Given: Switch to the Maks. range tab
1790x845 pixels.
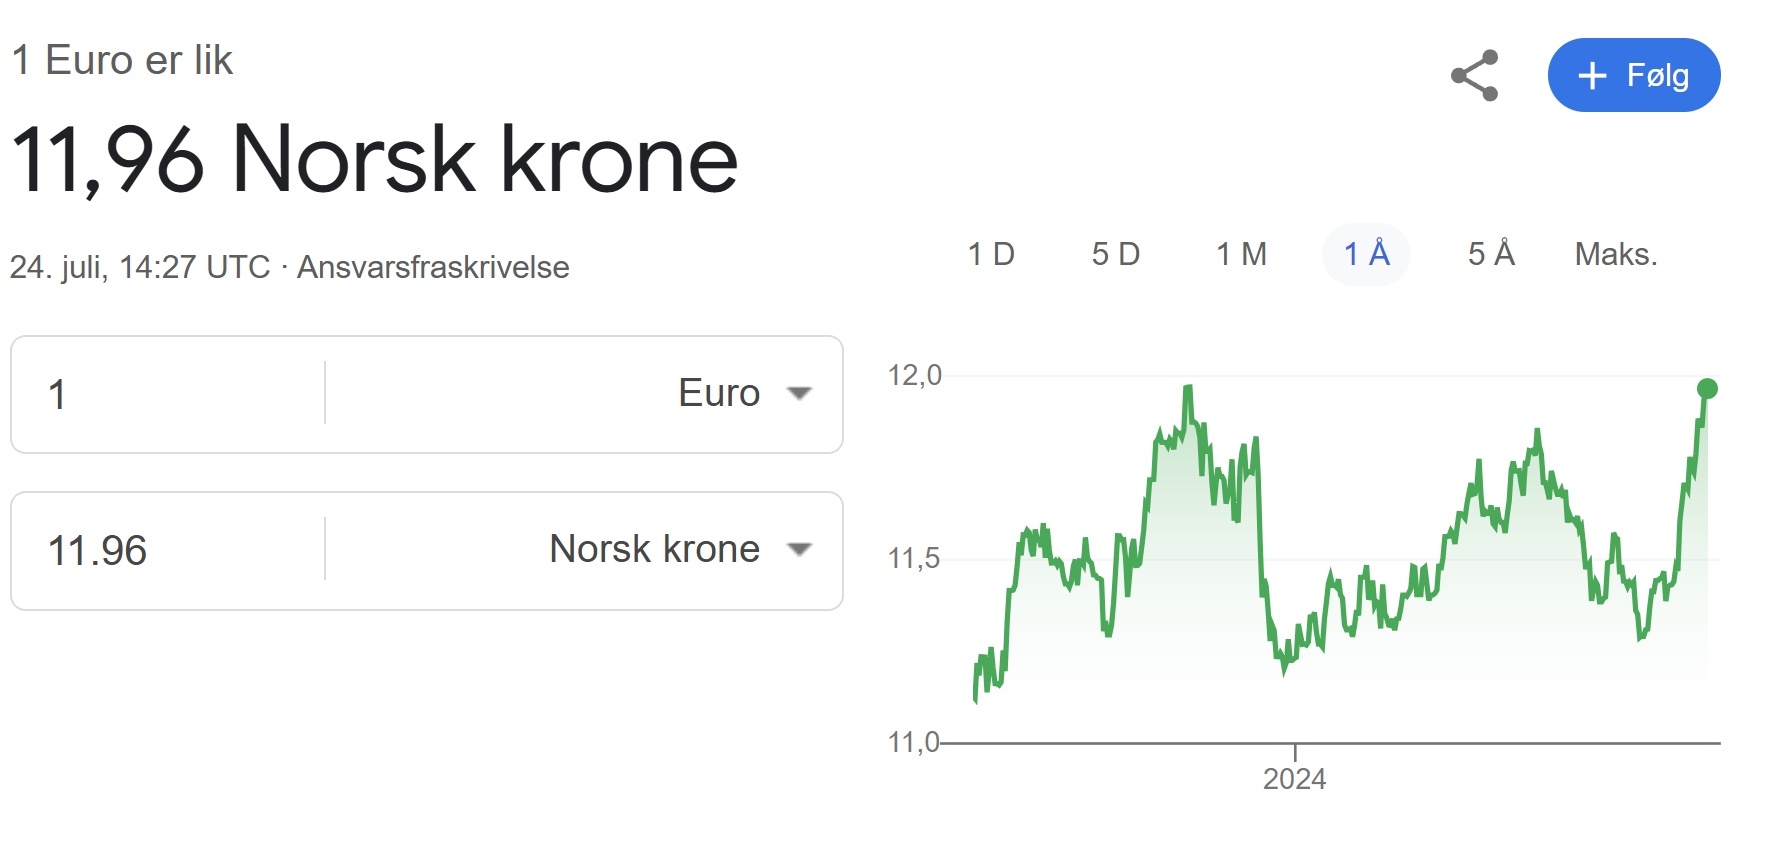Looking at the screenshot, I should pyautogui.click(x=1616, y=254).
